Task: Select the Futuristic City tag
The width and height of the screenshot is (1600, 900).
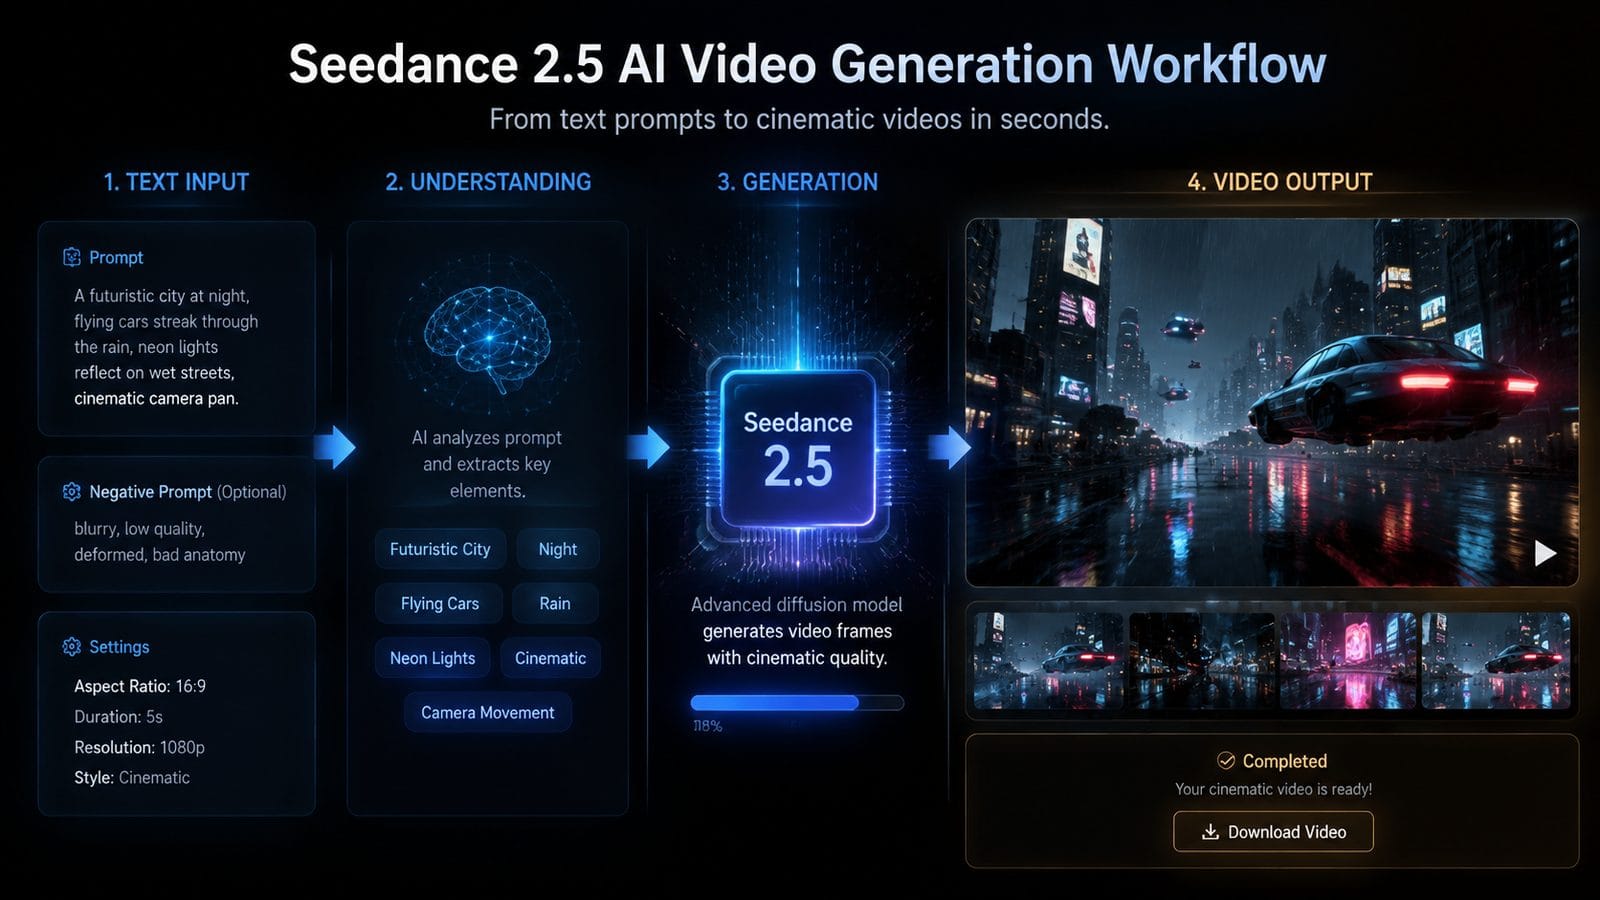Action: click(440, 549)
